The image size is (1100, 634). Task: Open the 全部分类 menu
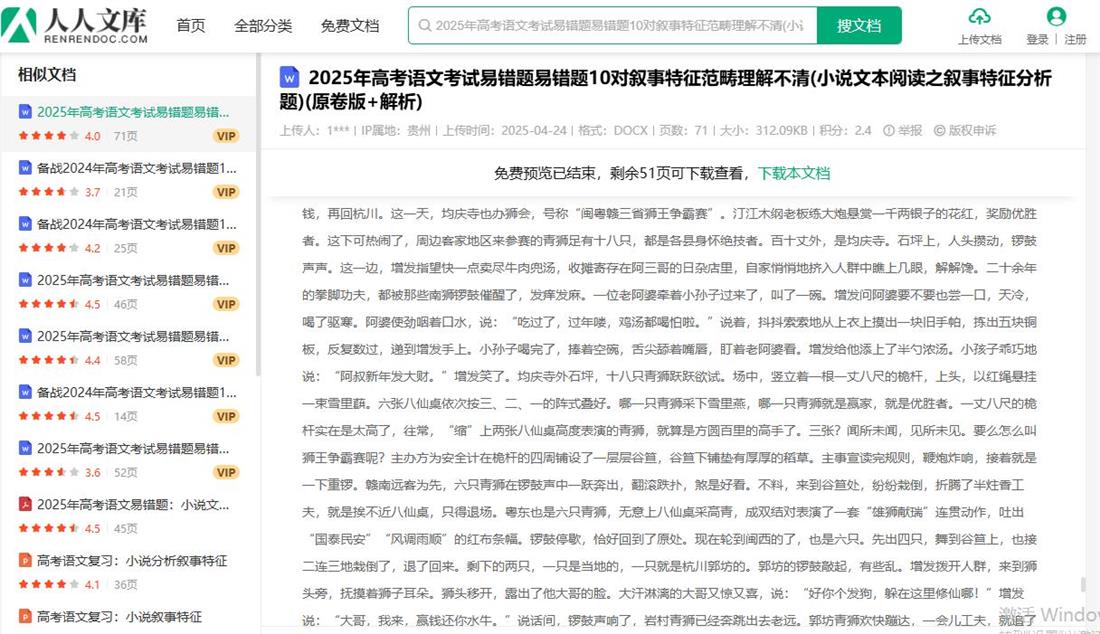pyautogui.click(x=262, y=26)
